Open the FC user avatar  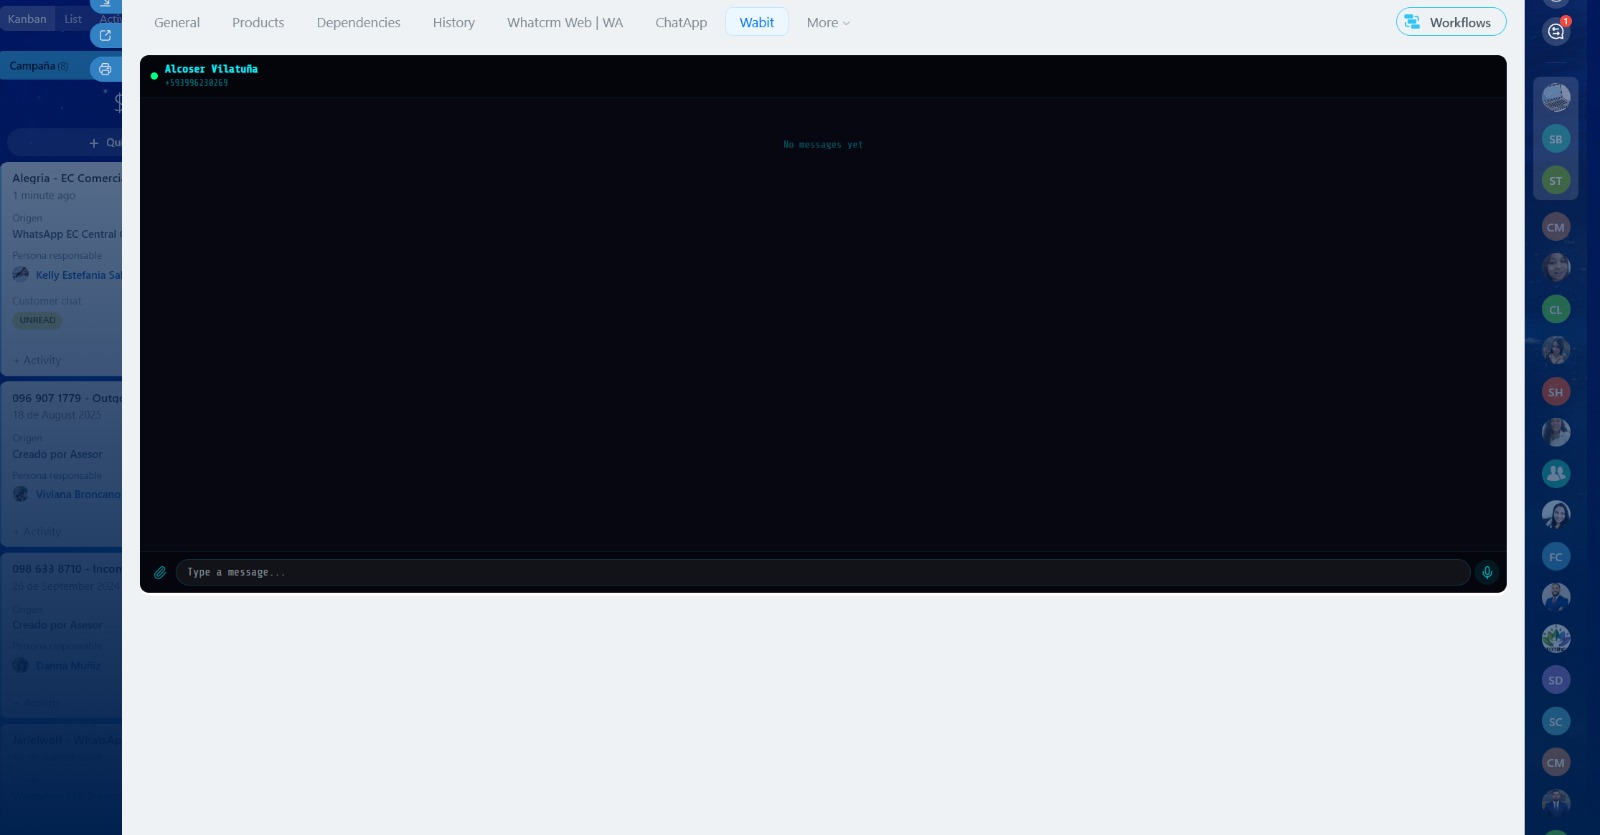(x=1555, y=557)
